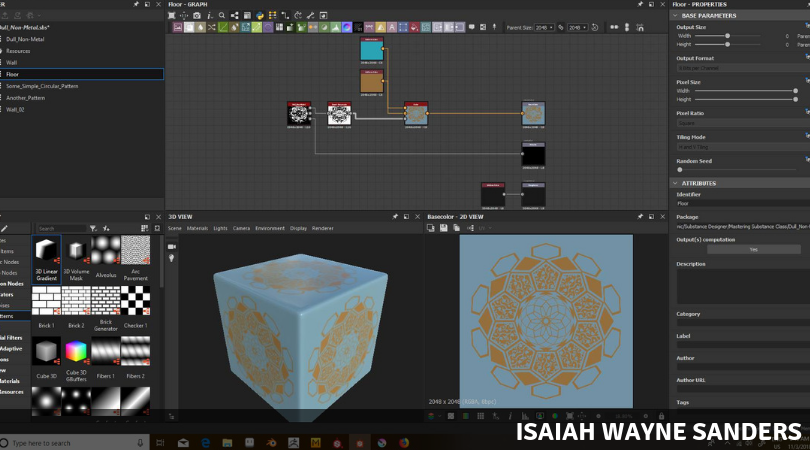Click the link icon between Parent Size dropdowns

click(563, 28)
